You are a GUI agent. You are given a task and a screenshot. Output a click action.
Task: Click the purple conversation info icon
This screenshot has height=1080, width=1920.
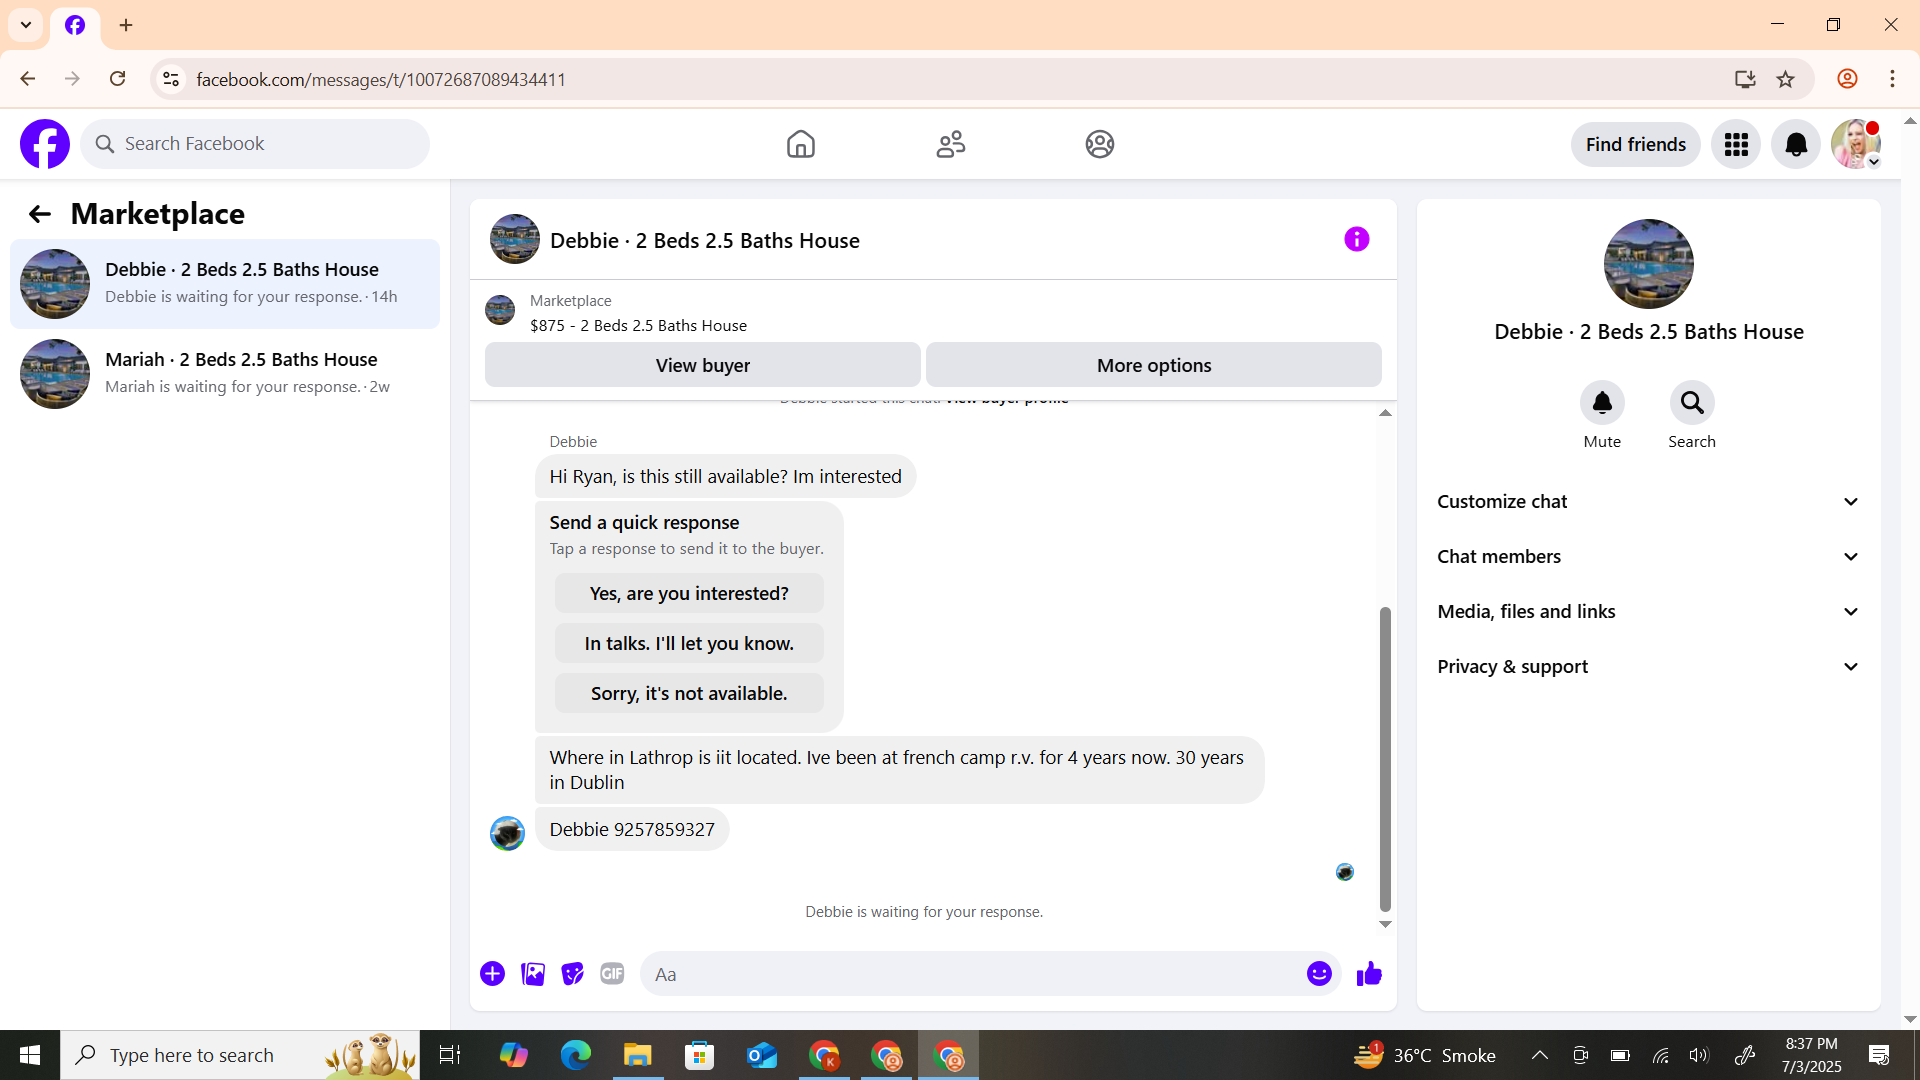pos(1356,239)
